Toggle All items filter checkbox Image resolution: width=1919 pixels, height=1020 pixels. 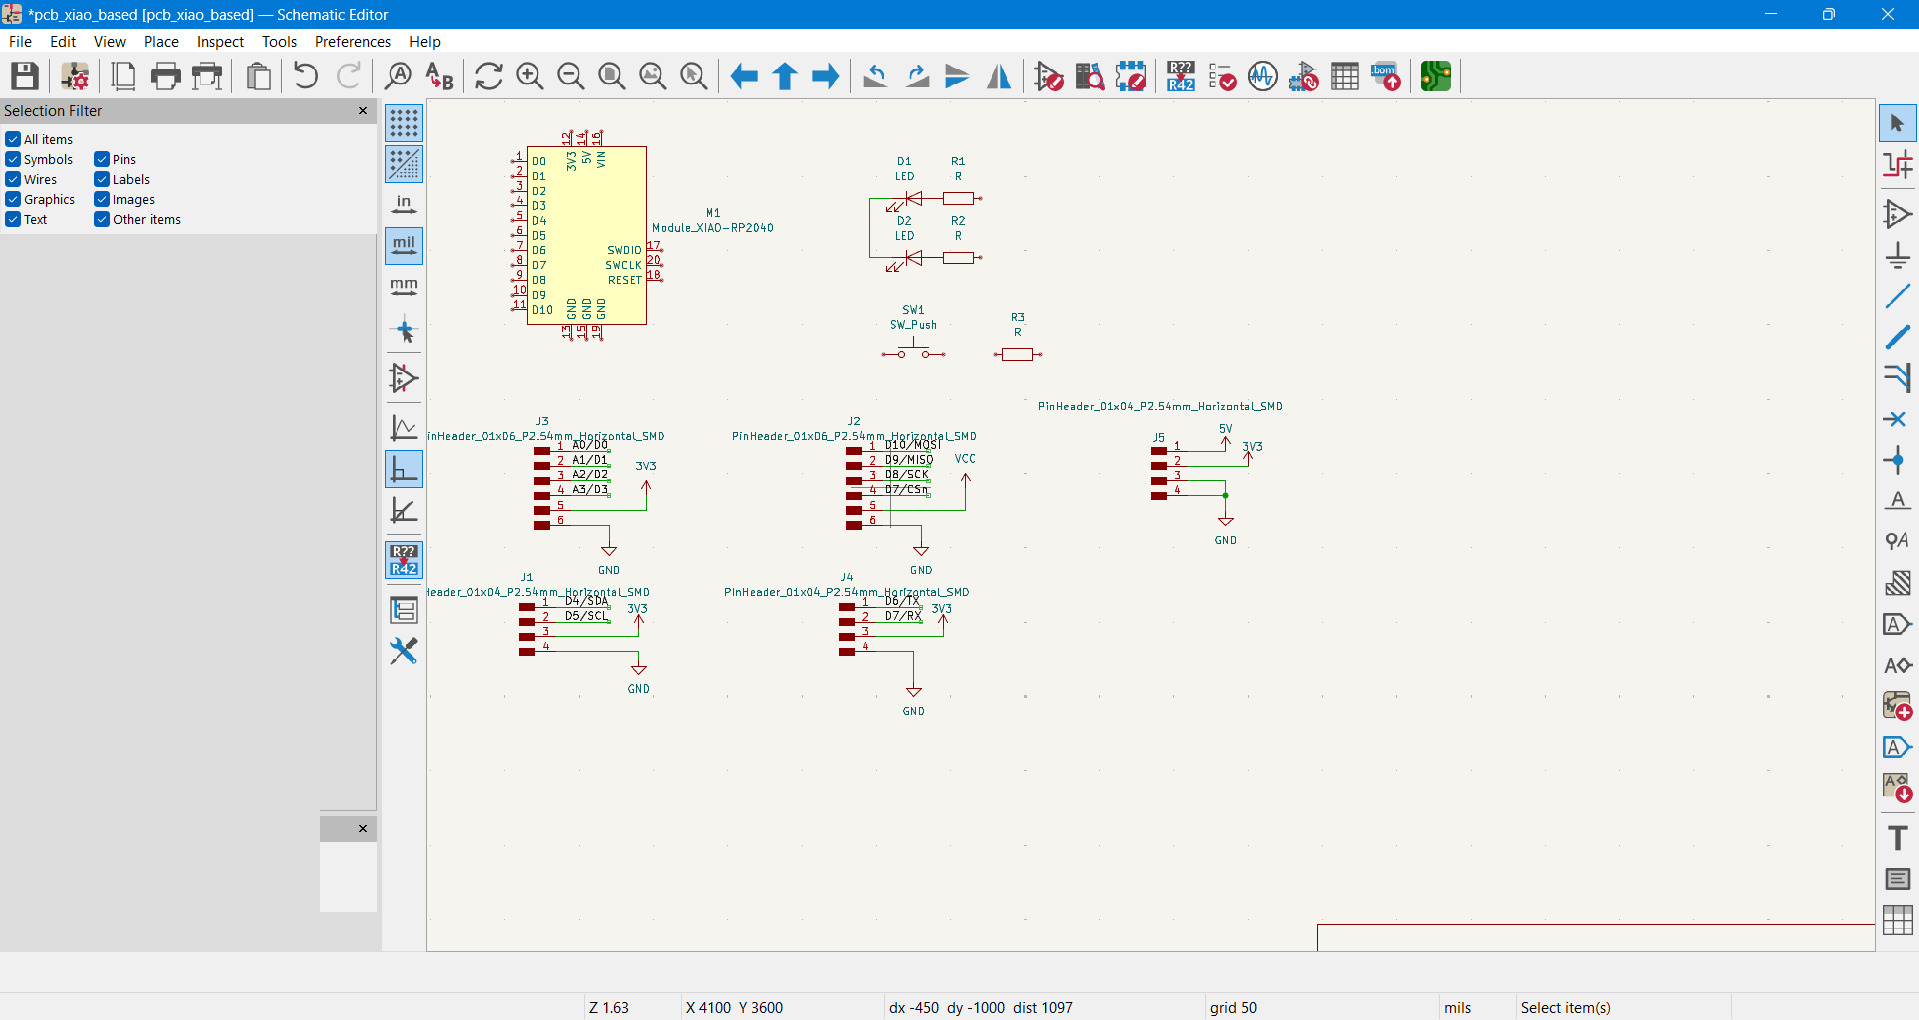pyautogui.click(x=13, y=139)
